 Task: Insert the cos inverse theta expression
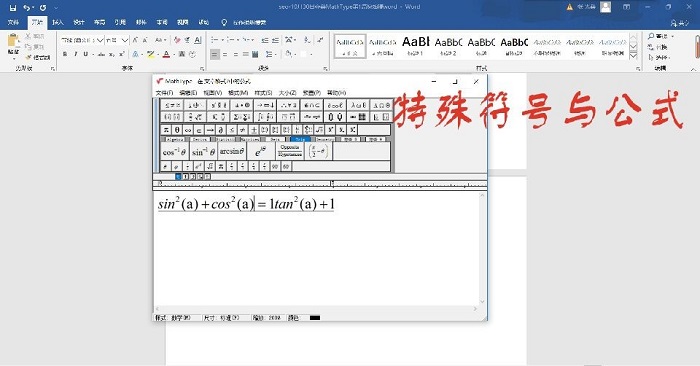(175, 152)
